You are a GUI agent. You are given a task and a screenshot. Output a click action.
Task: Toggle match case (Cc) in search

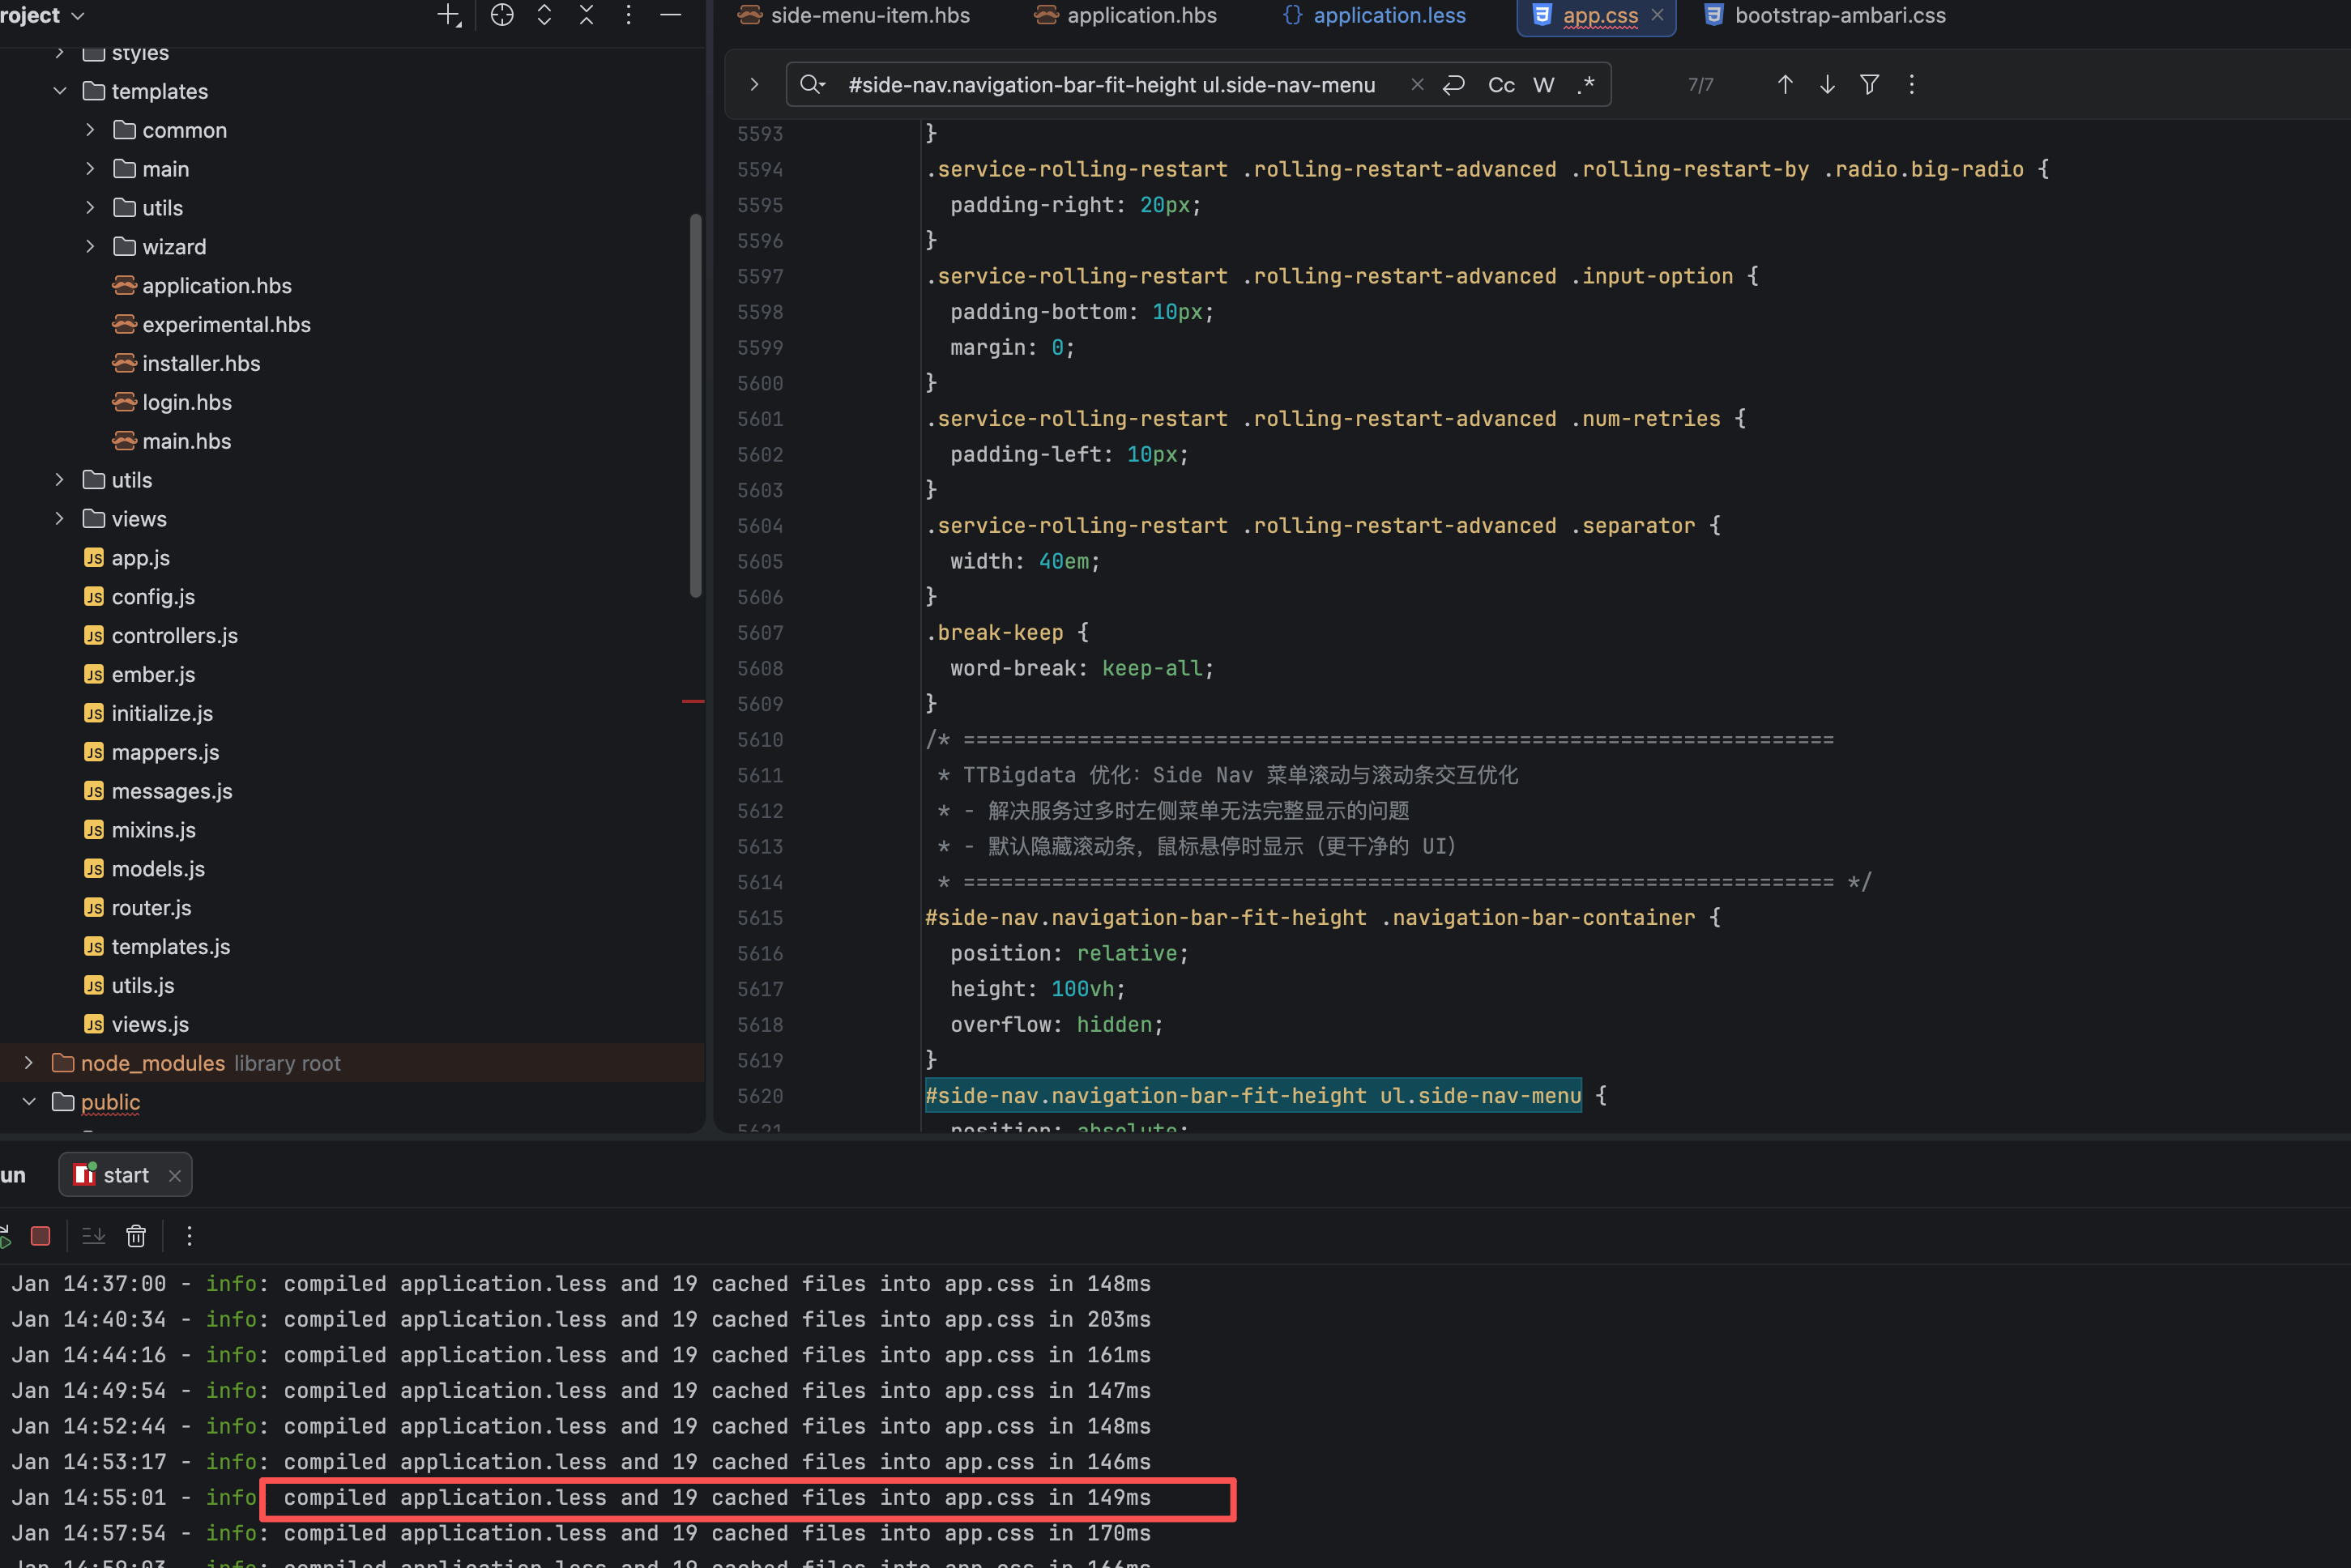coord(1501,85)
